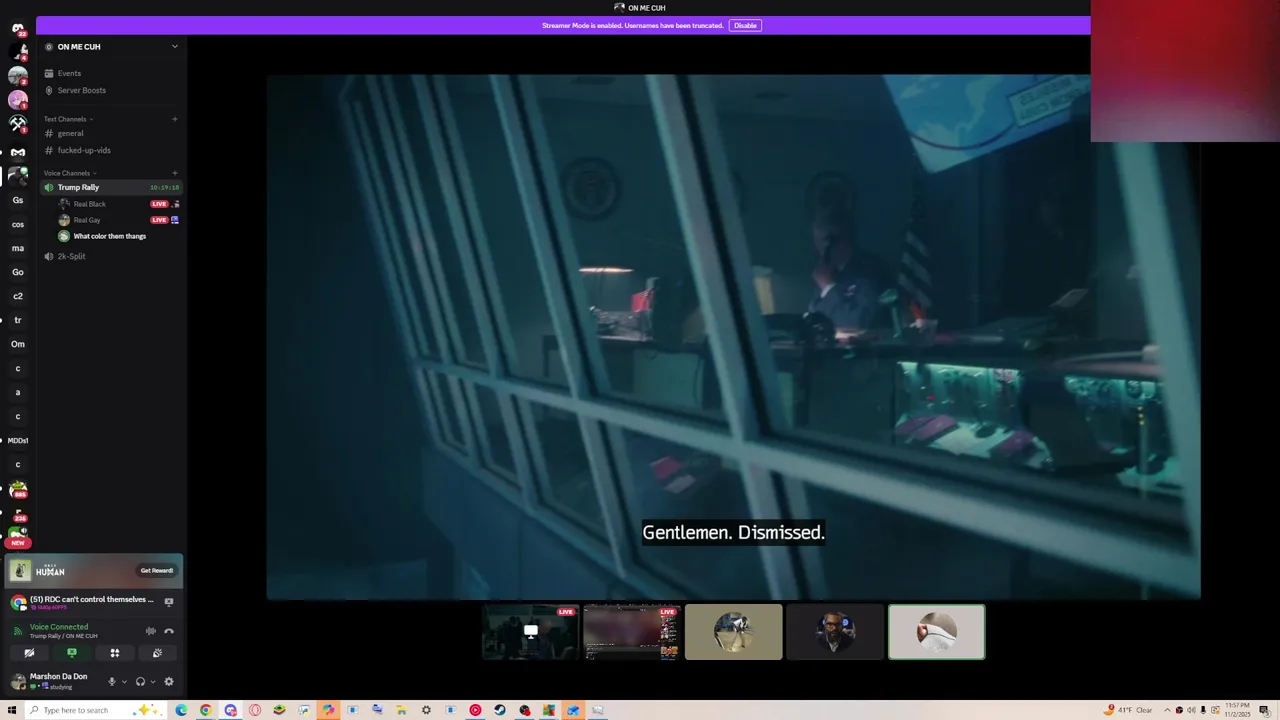Open Discord User Settings gear
The image size is (1280, 720).
tap(168, 682)
